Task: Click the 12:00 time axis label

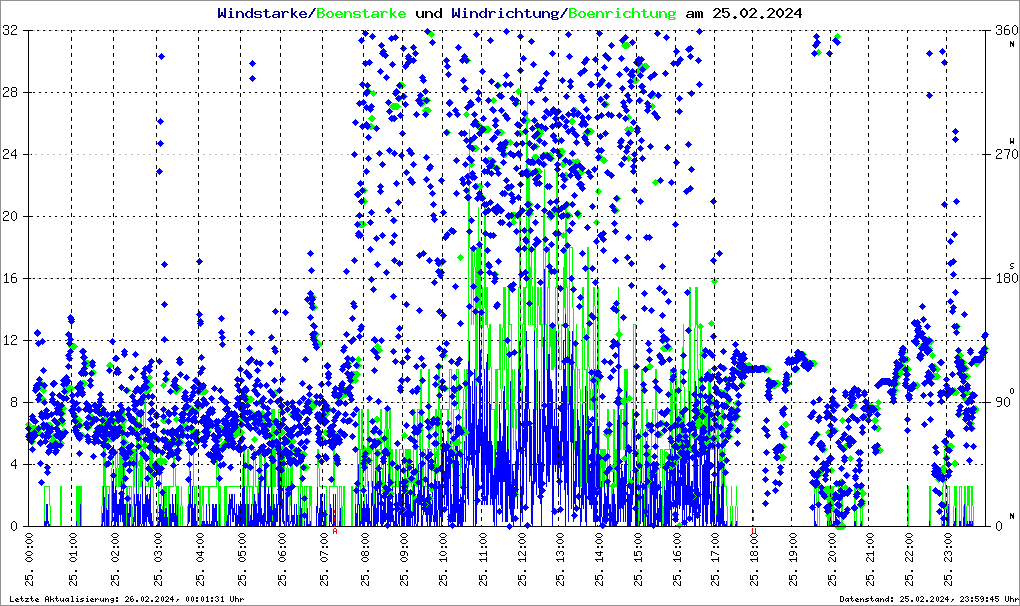Action: (x=522, y=559)
